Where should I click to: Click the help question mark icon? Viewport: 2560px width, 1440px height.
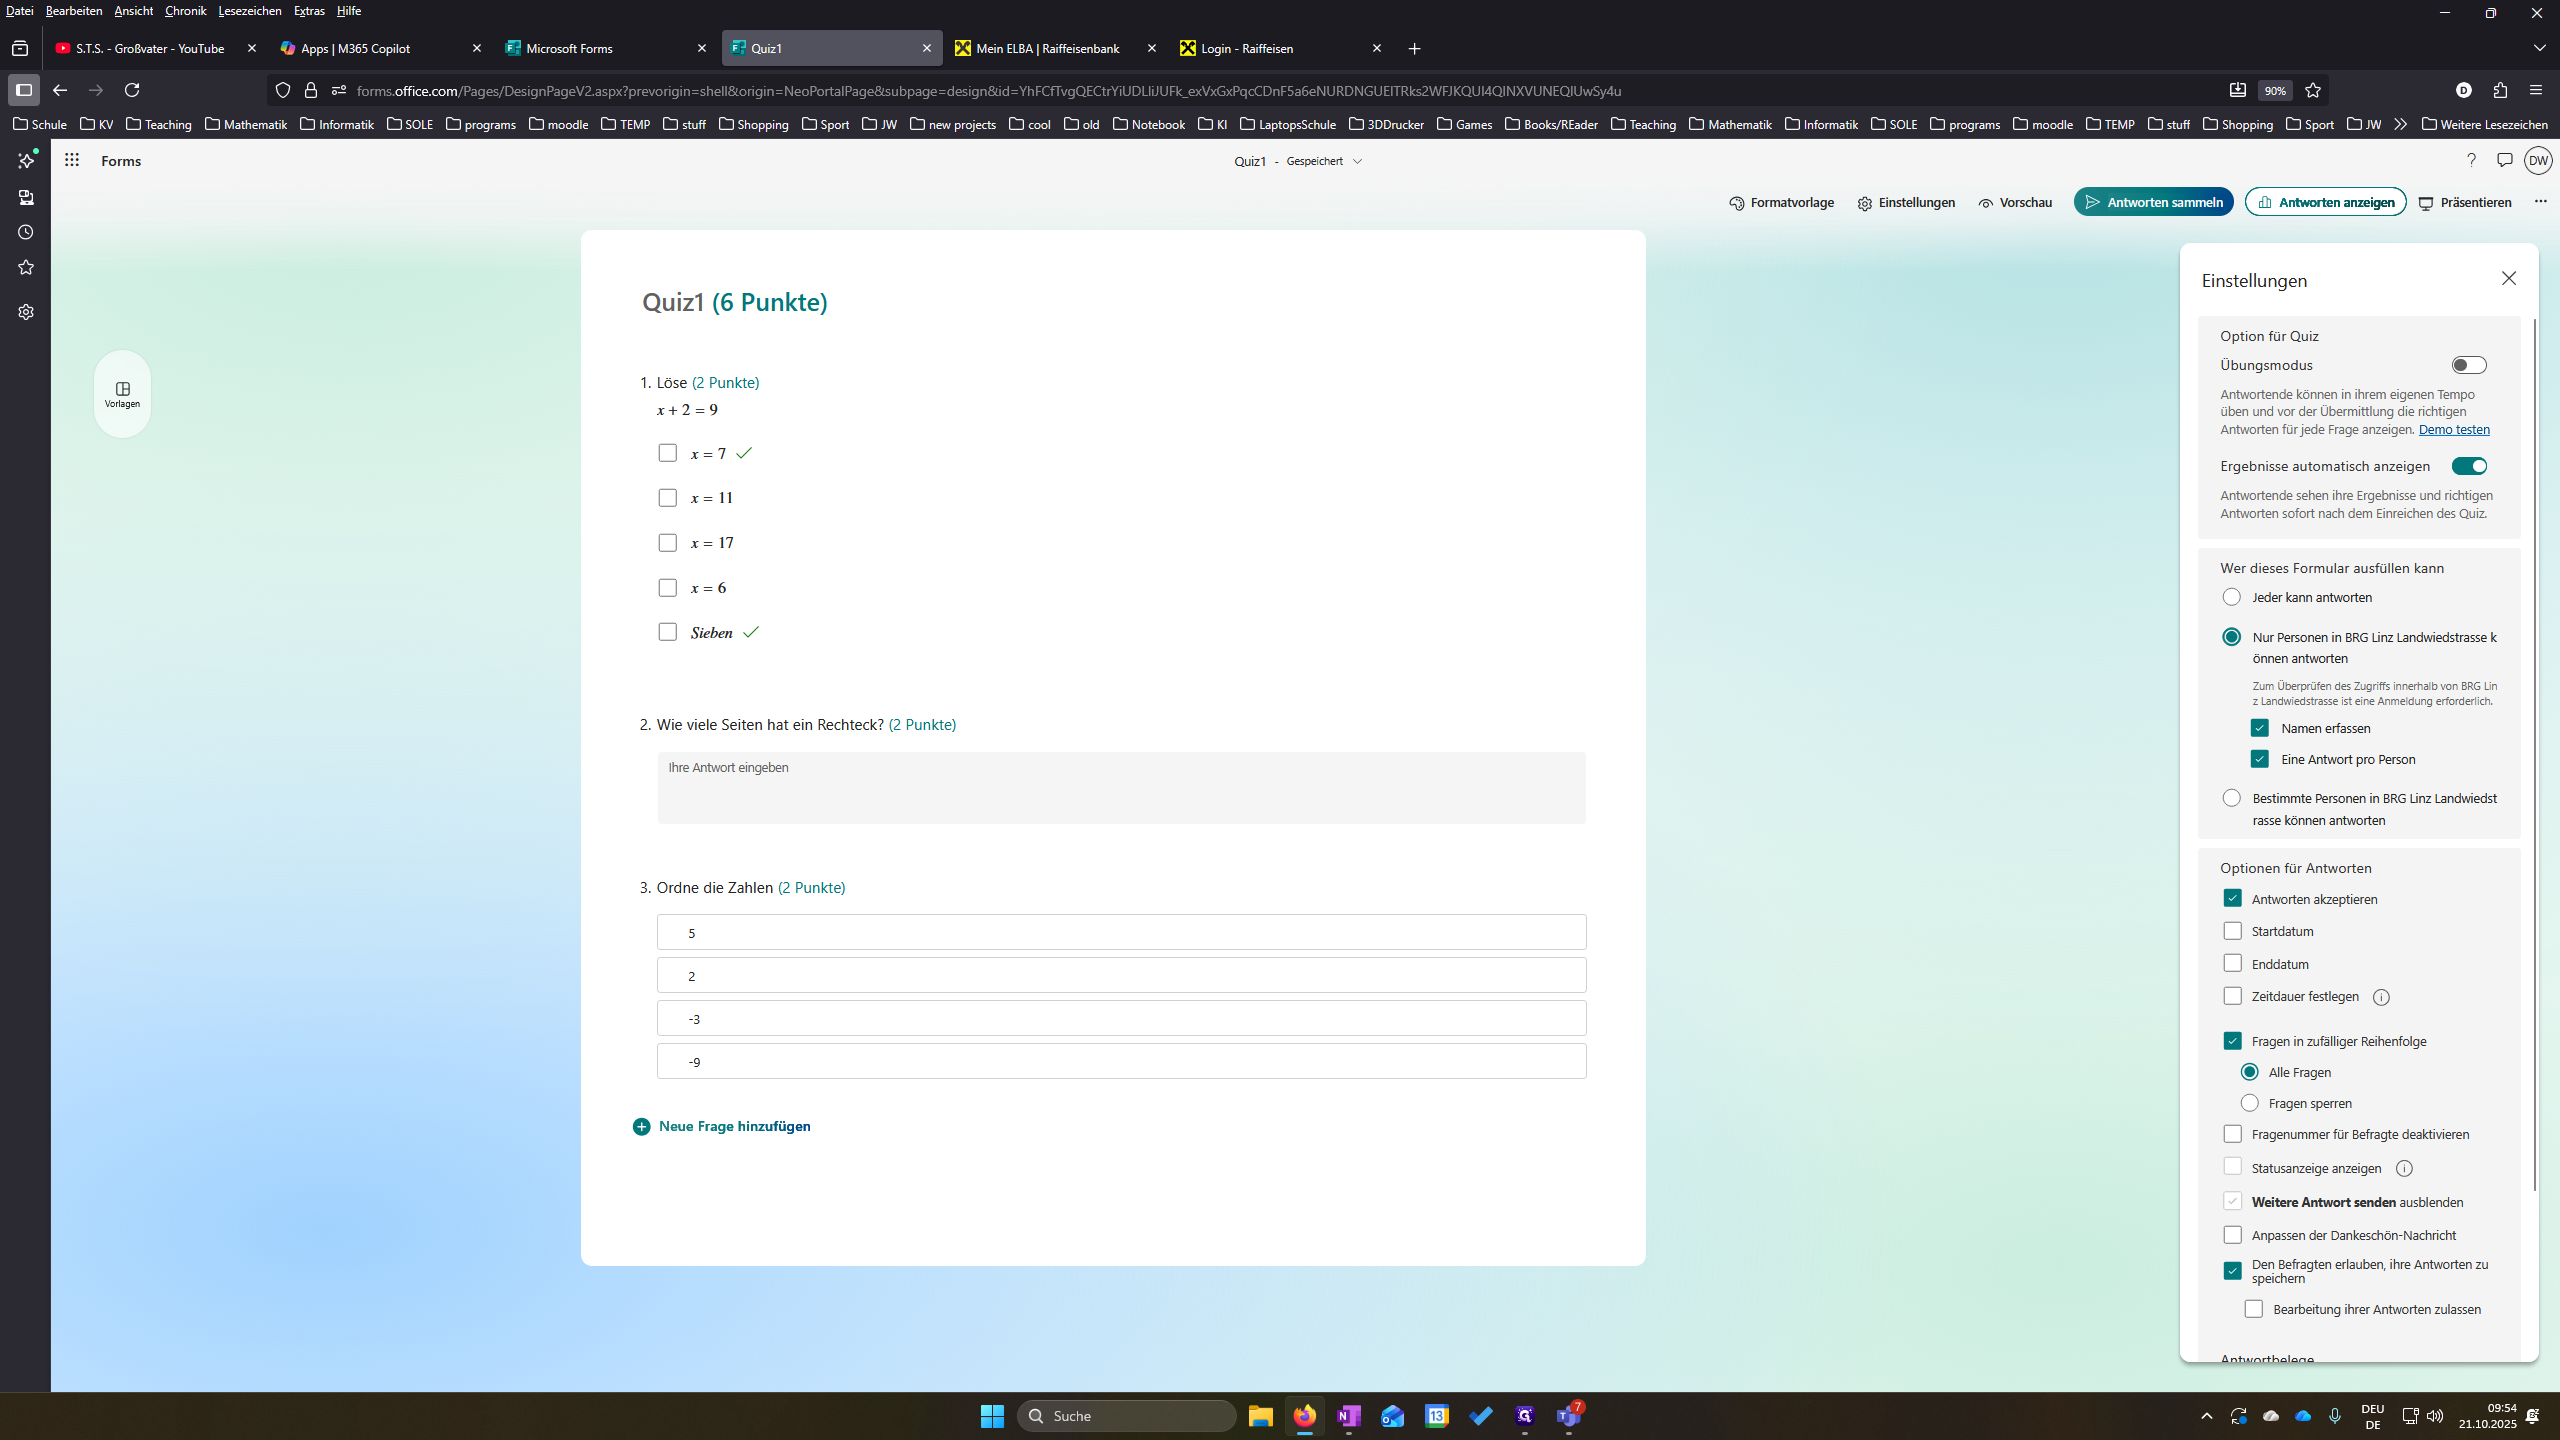click(x=2471, y=160)
